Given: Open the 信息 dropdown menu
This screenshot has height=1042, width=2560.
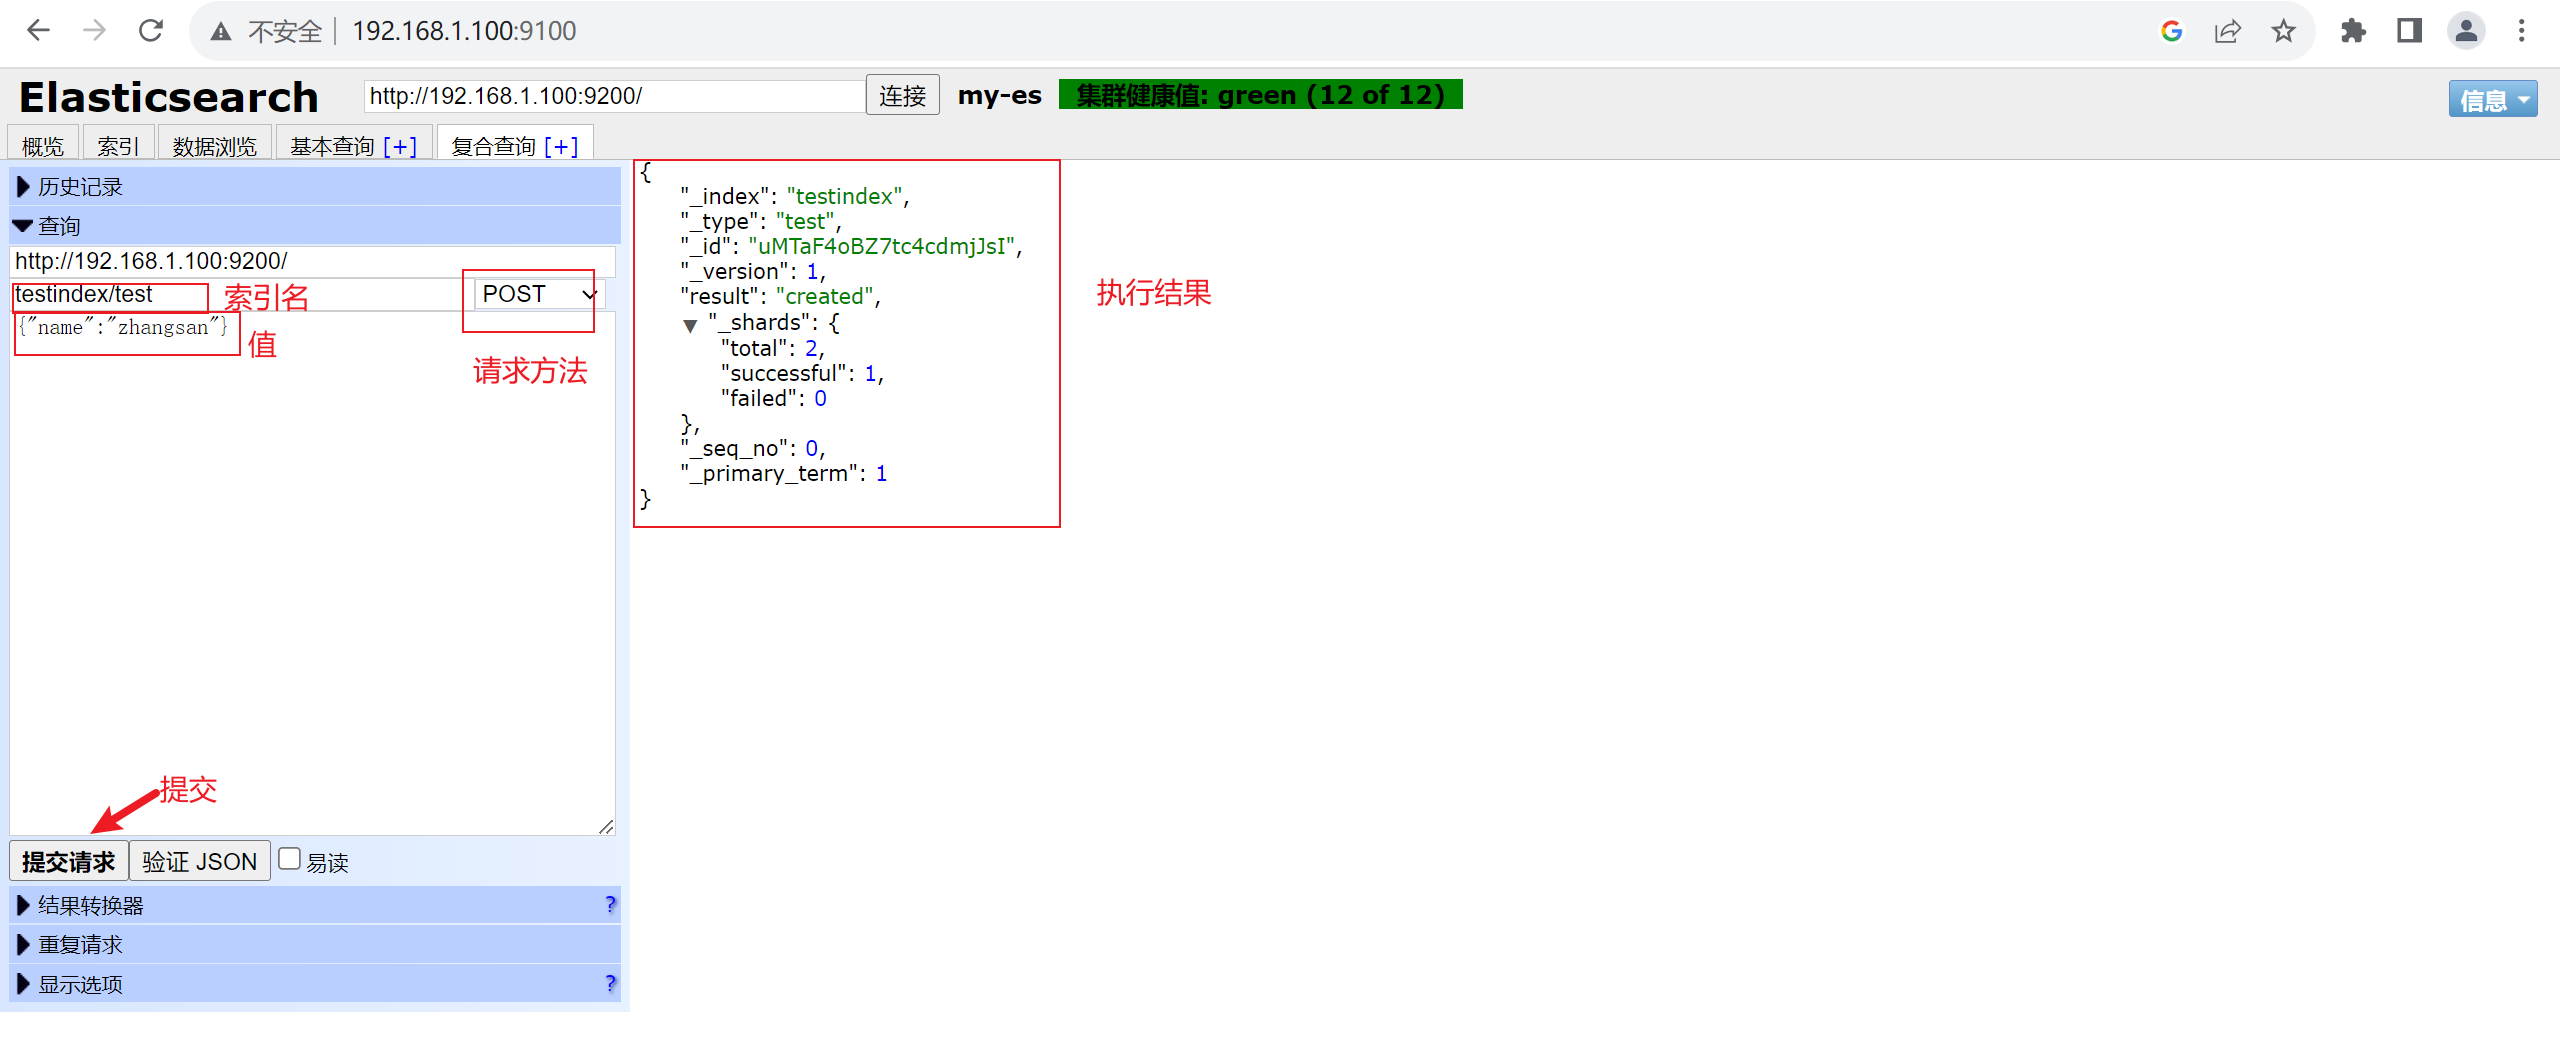Looking at the screenshot, I should (x=2492, y=99).
